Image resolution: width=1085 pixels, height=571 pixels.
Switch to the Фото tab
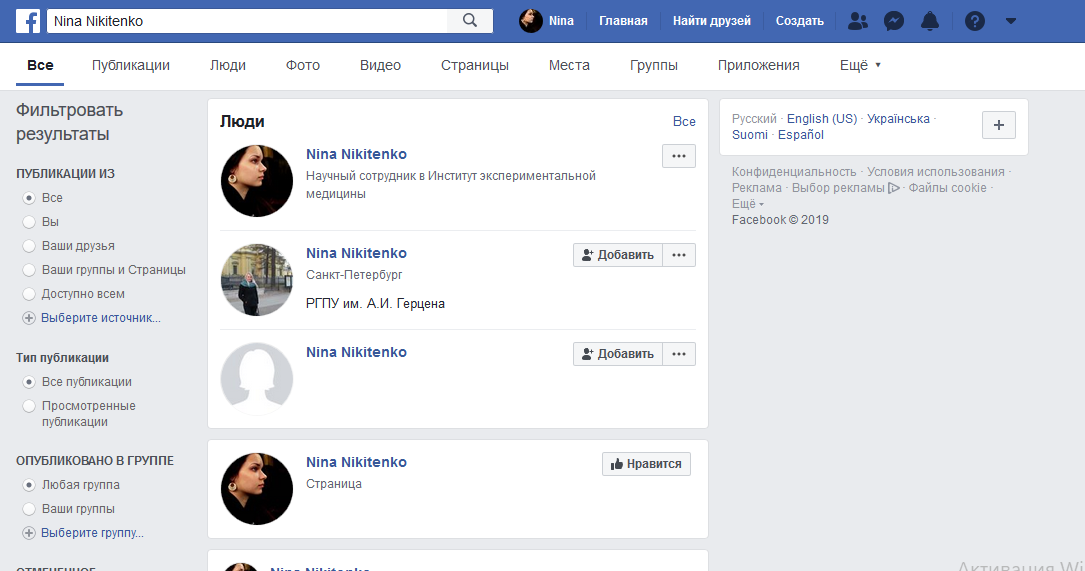tap(302, 65)
